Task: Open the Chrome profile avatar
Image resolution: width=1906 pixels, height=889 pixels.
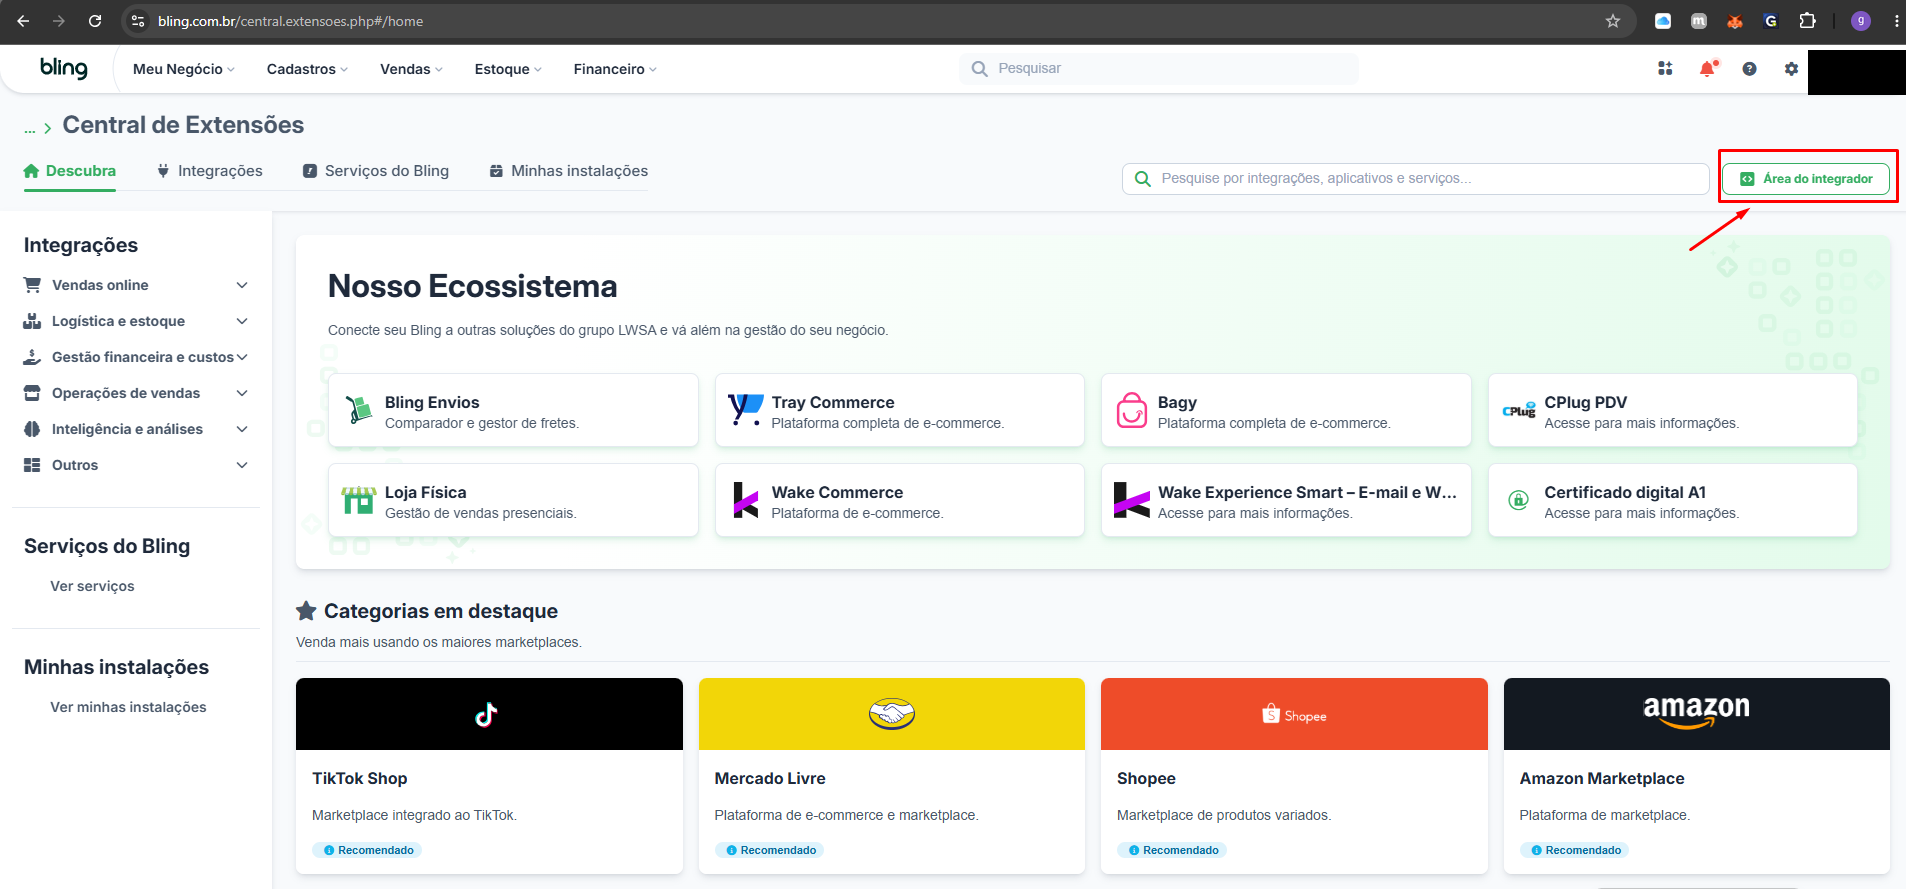Action: (x=1861, y=21)
